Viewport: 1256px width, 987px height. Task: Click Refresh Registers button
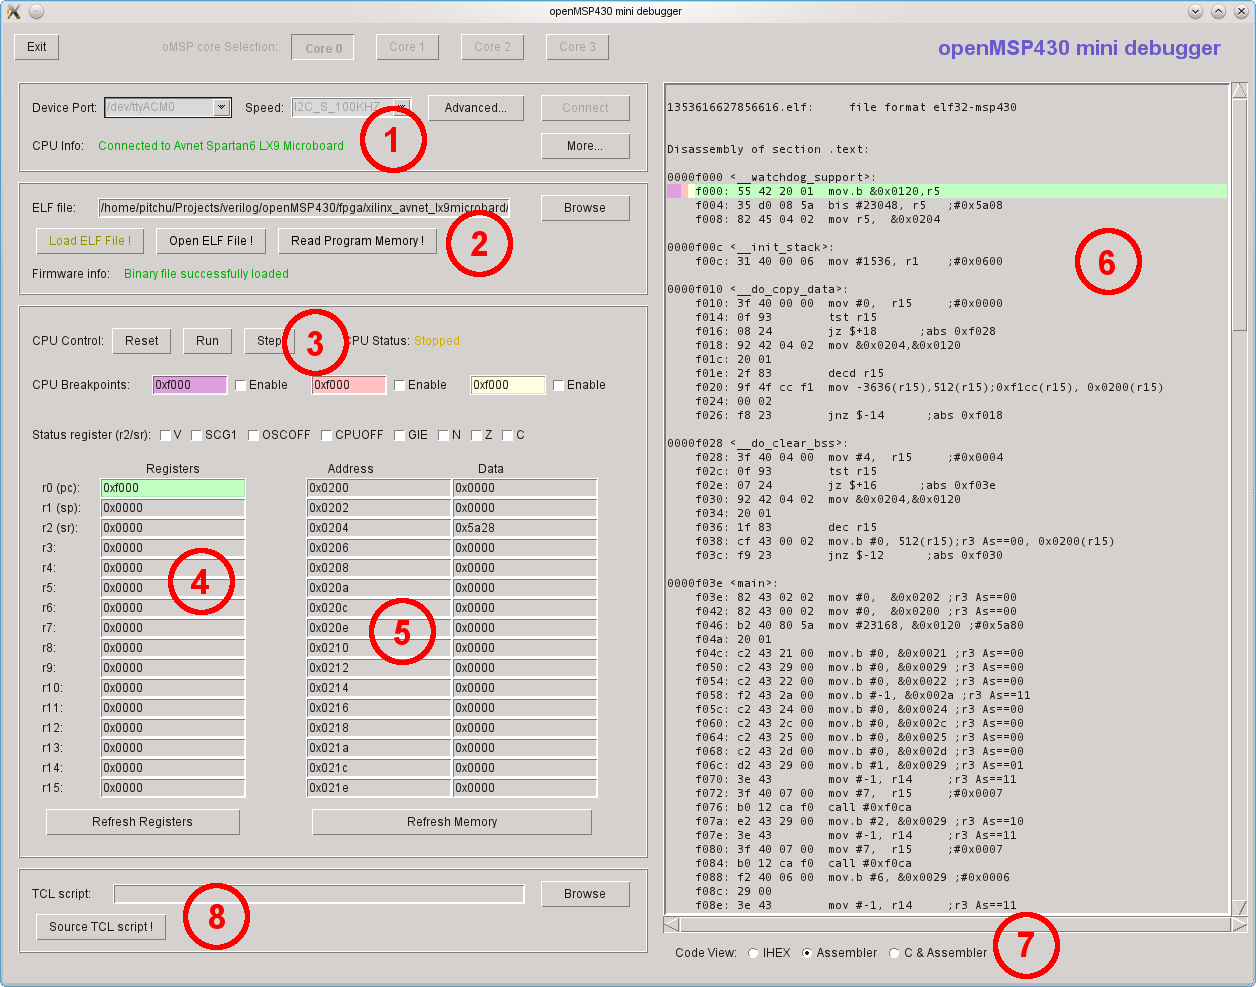(143, 822)
